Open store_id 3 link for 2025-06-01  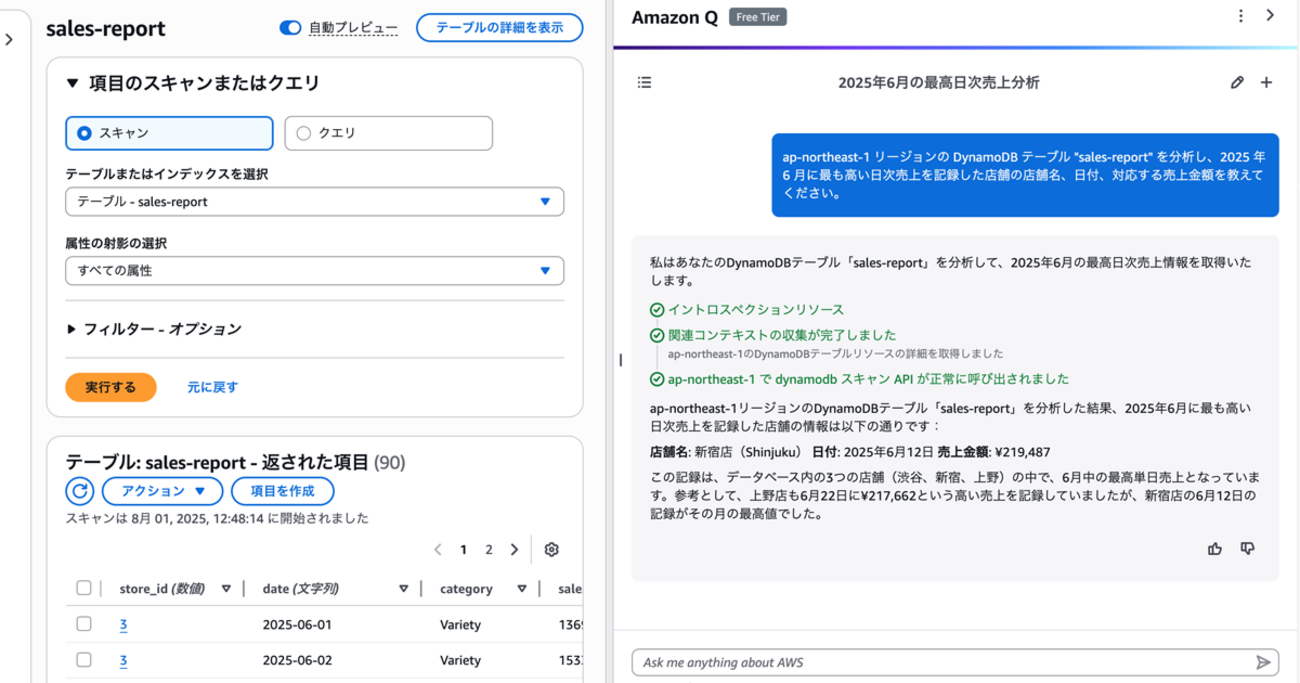[123, 625]
